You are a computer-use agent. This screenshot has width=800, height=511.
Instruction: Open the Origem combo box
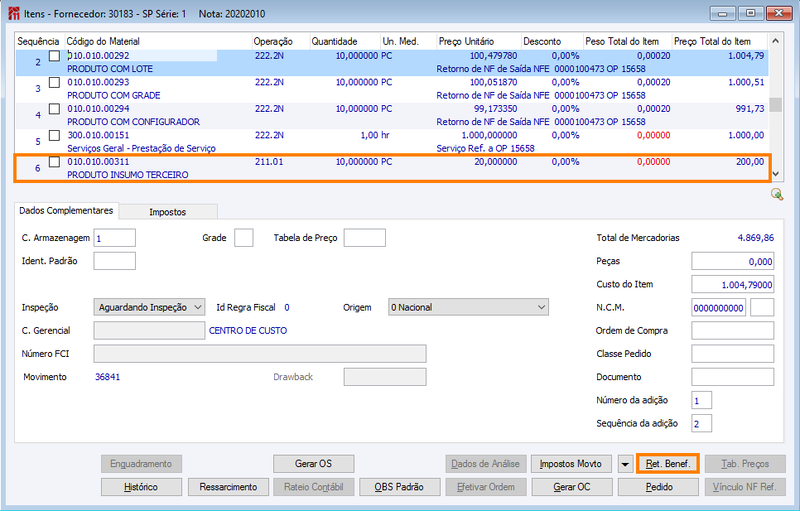pyautogui.click(x=468, y=308)
